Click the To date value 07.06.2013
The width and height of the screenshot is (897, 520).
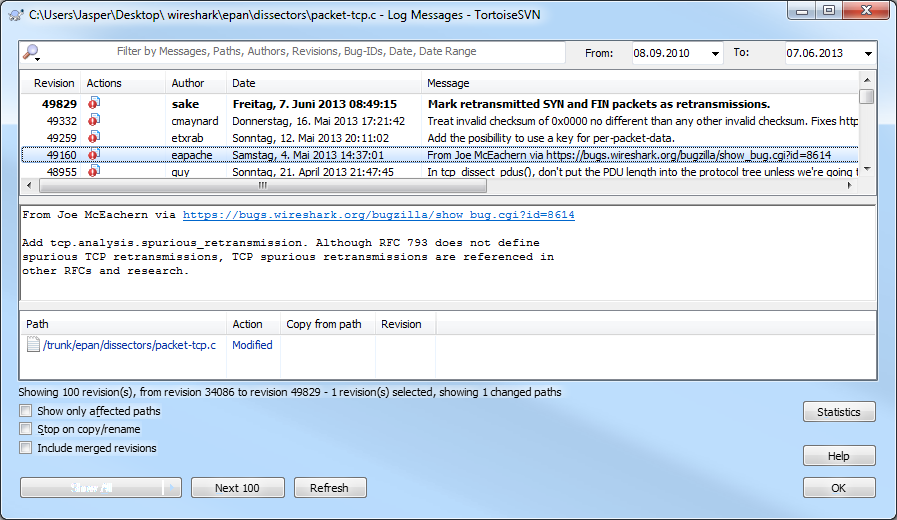tap(814, 53)
